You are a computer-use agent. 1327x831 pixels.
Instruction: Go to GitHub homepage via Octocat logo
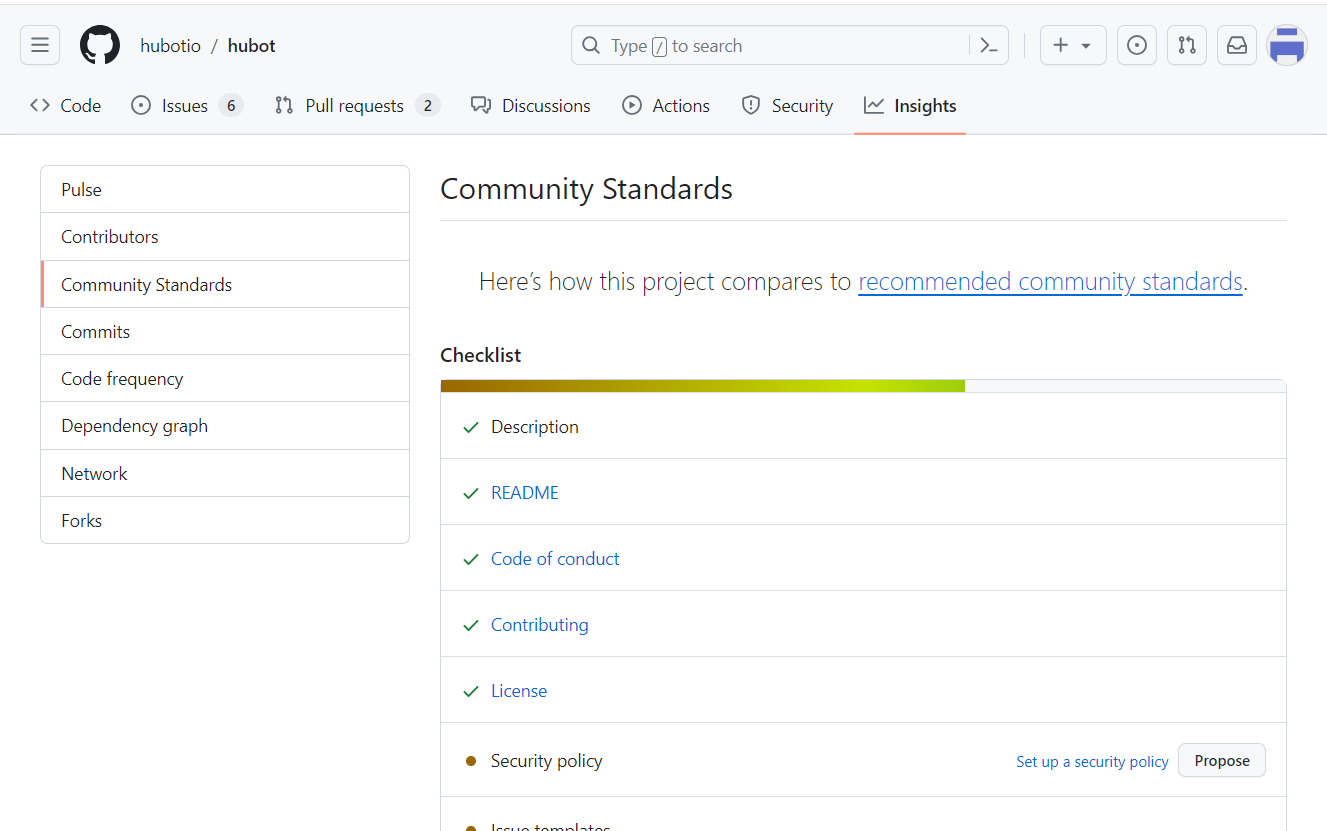(100, 45)
